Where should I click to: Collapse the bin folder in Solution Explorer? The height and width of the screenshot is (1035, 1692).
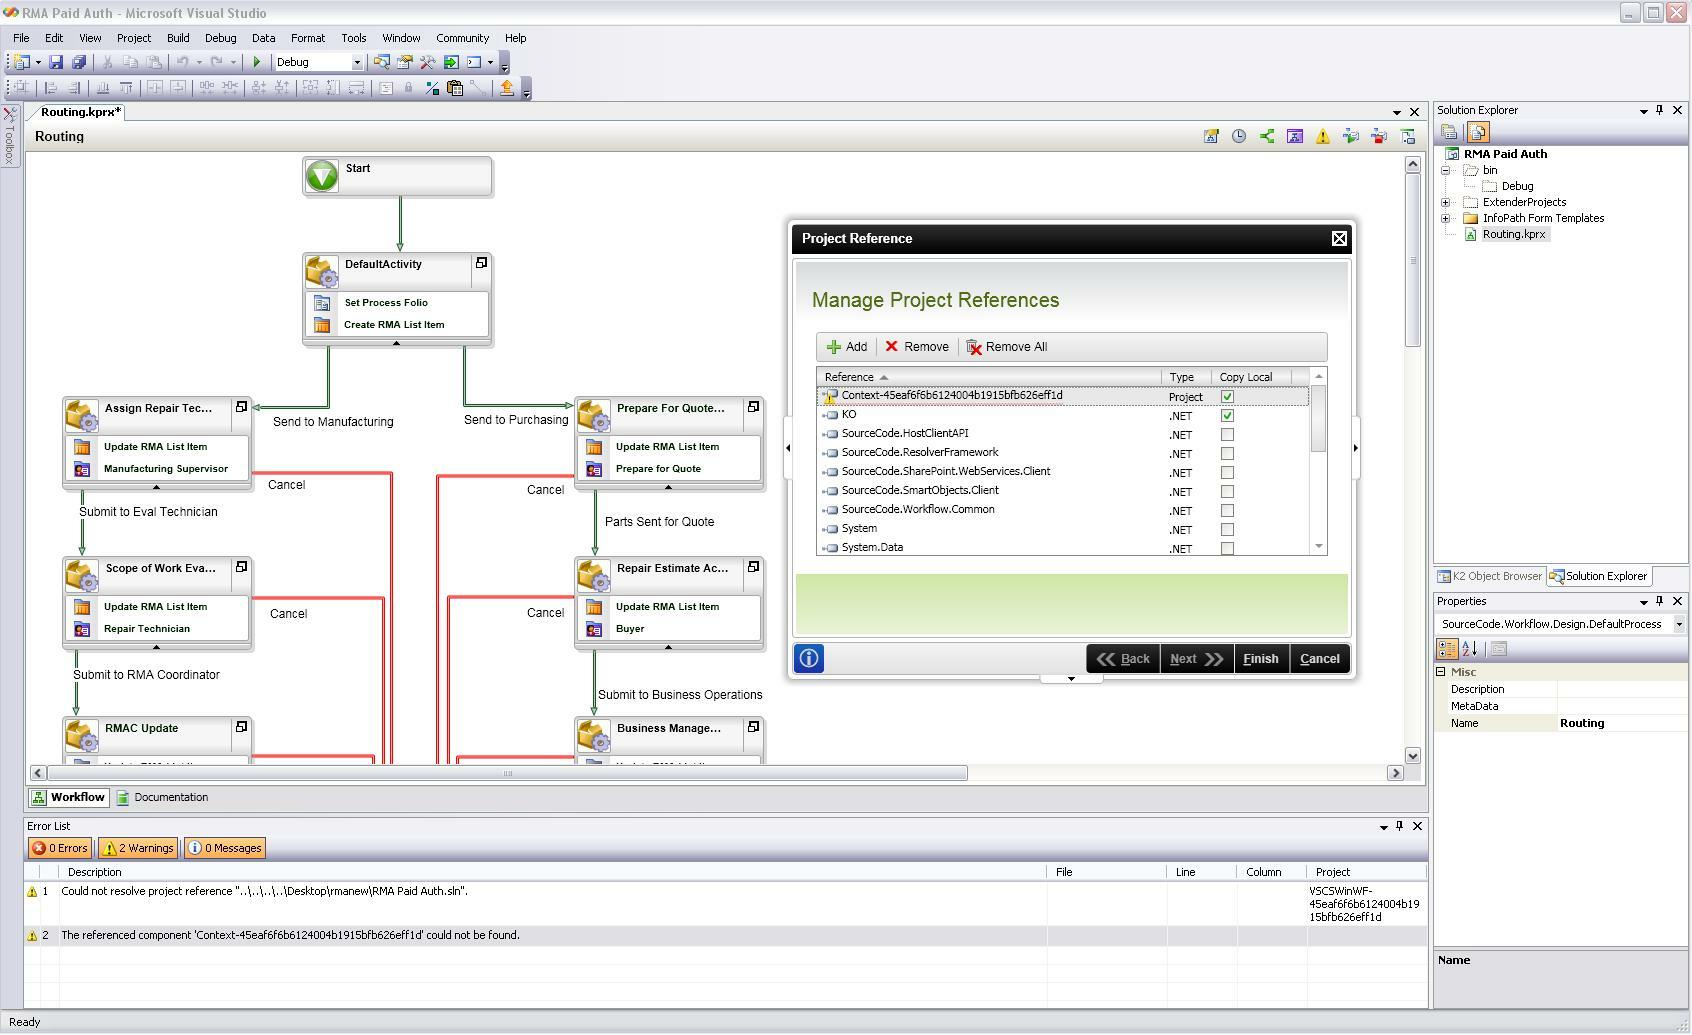tap(1446, 170)
